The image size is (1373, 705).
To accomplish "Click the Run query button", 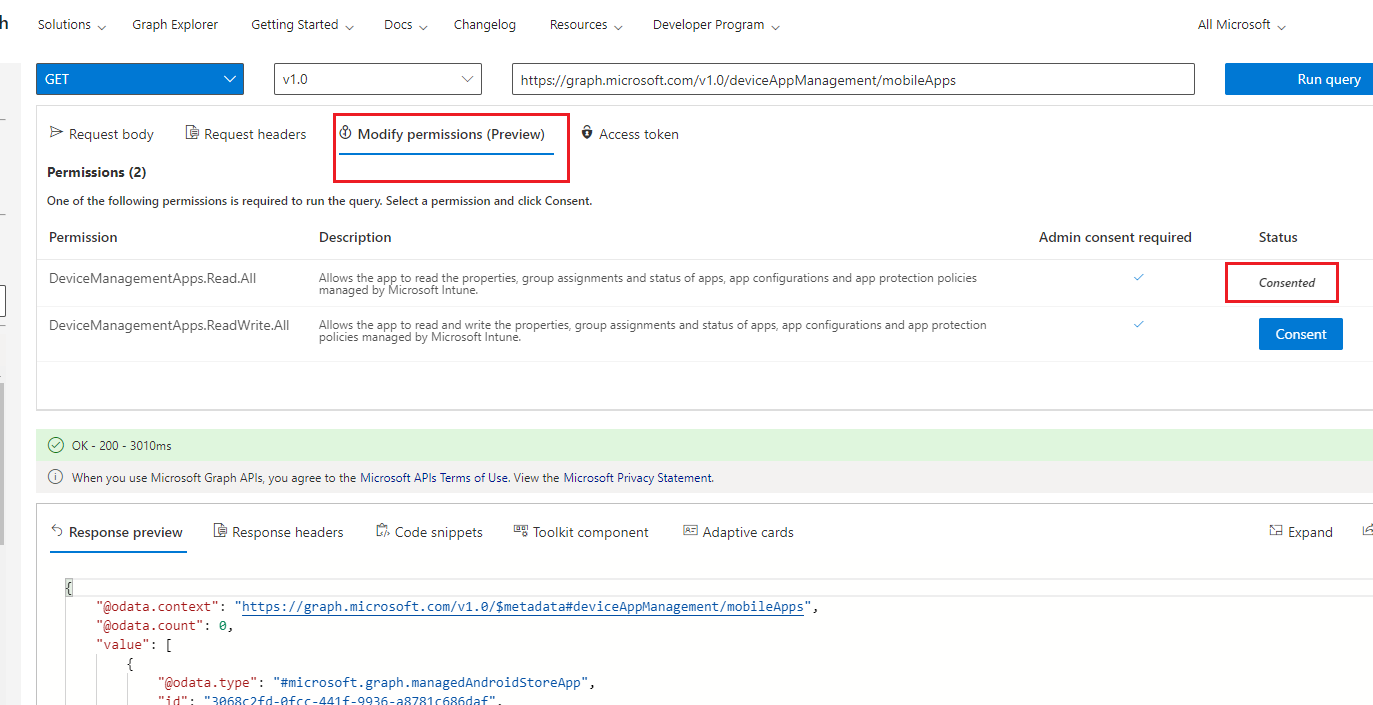I will [1299, 79].
